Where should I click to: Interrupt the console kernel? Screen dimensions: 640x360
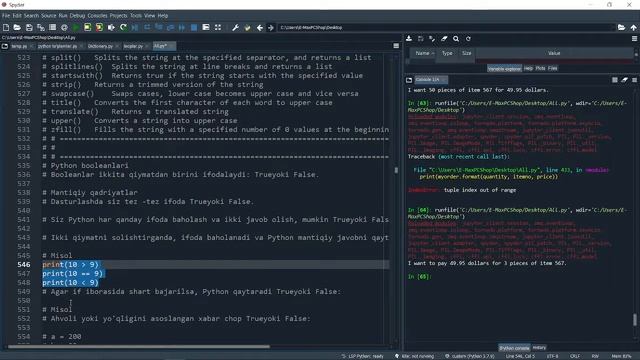[x=615, y=80]
